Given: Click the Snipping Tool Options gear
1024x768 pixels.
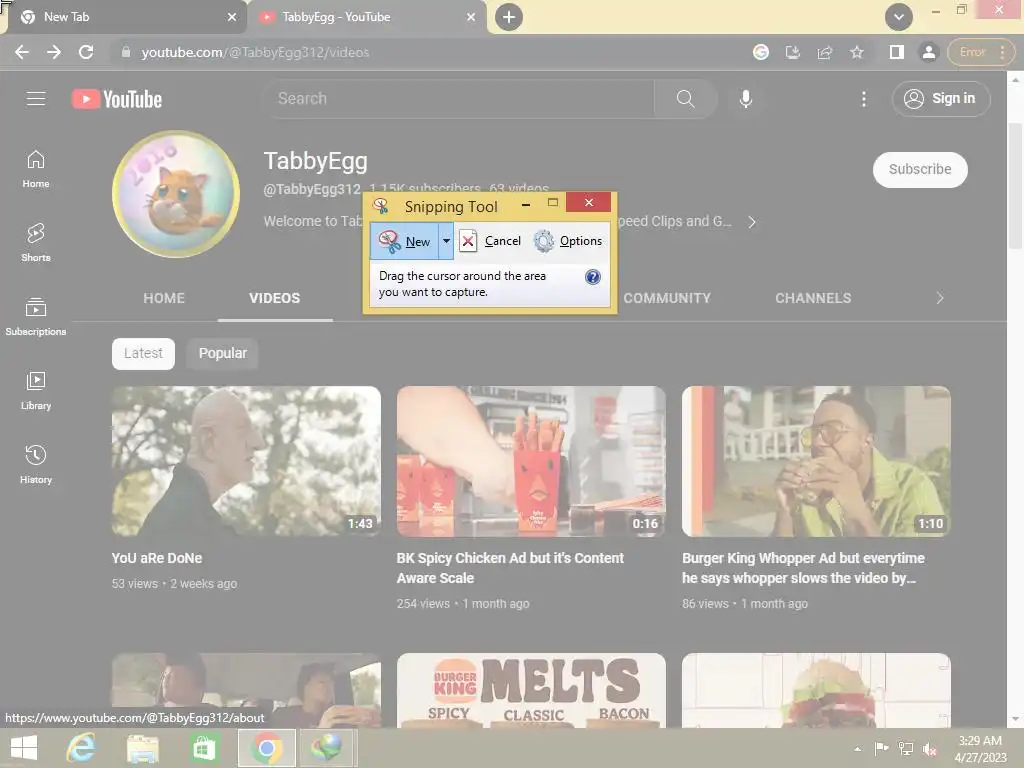Looking at the screenshot, I should (x=568, y=241).
